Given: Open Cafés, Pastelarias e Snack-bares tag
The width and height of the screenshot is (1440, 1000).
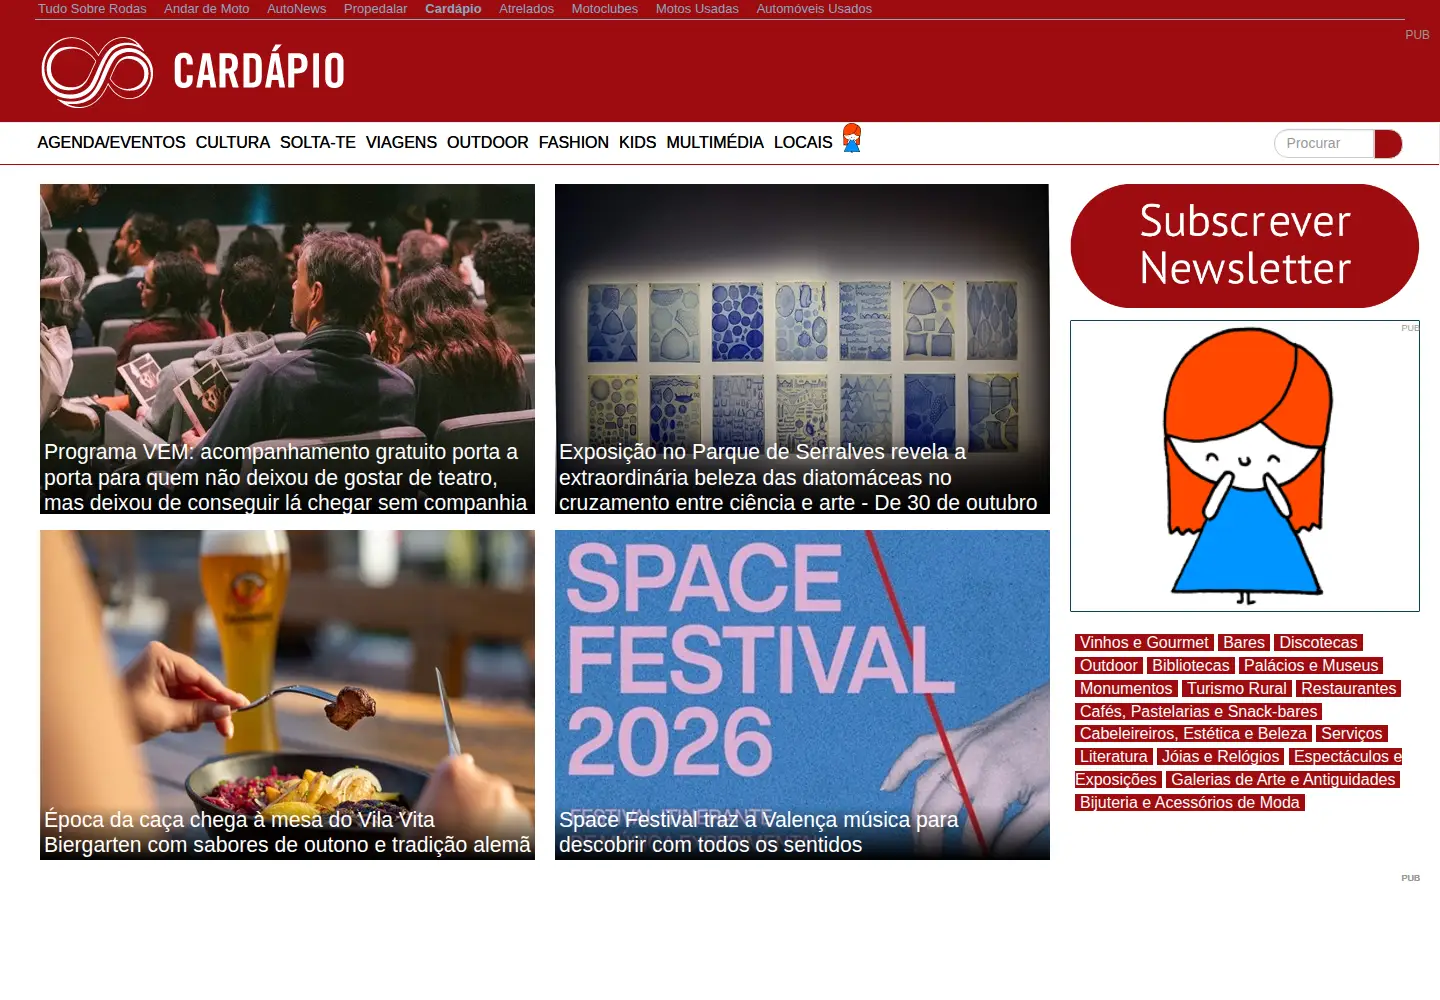Looking at the screenshot, I should point(1198,712).
